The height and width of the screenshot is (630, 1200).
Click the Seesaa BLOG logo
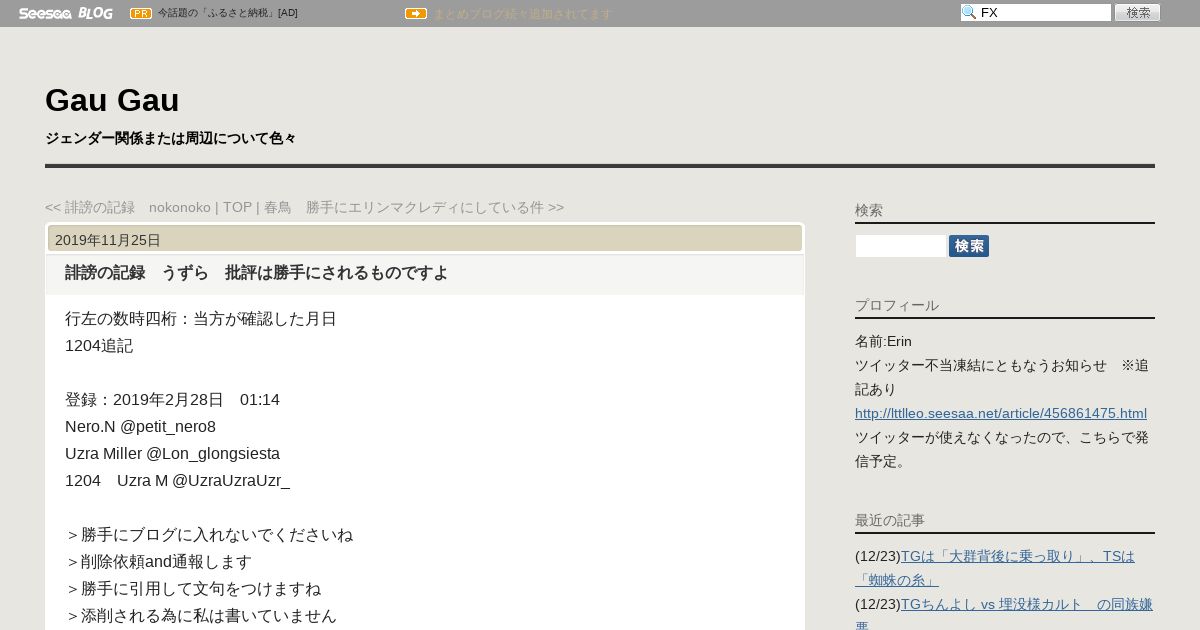pyautogui.click(x=65, y=13)
